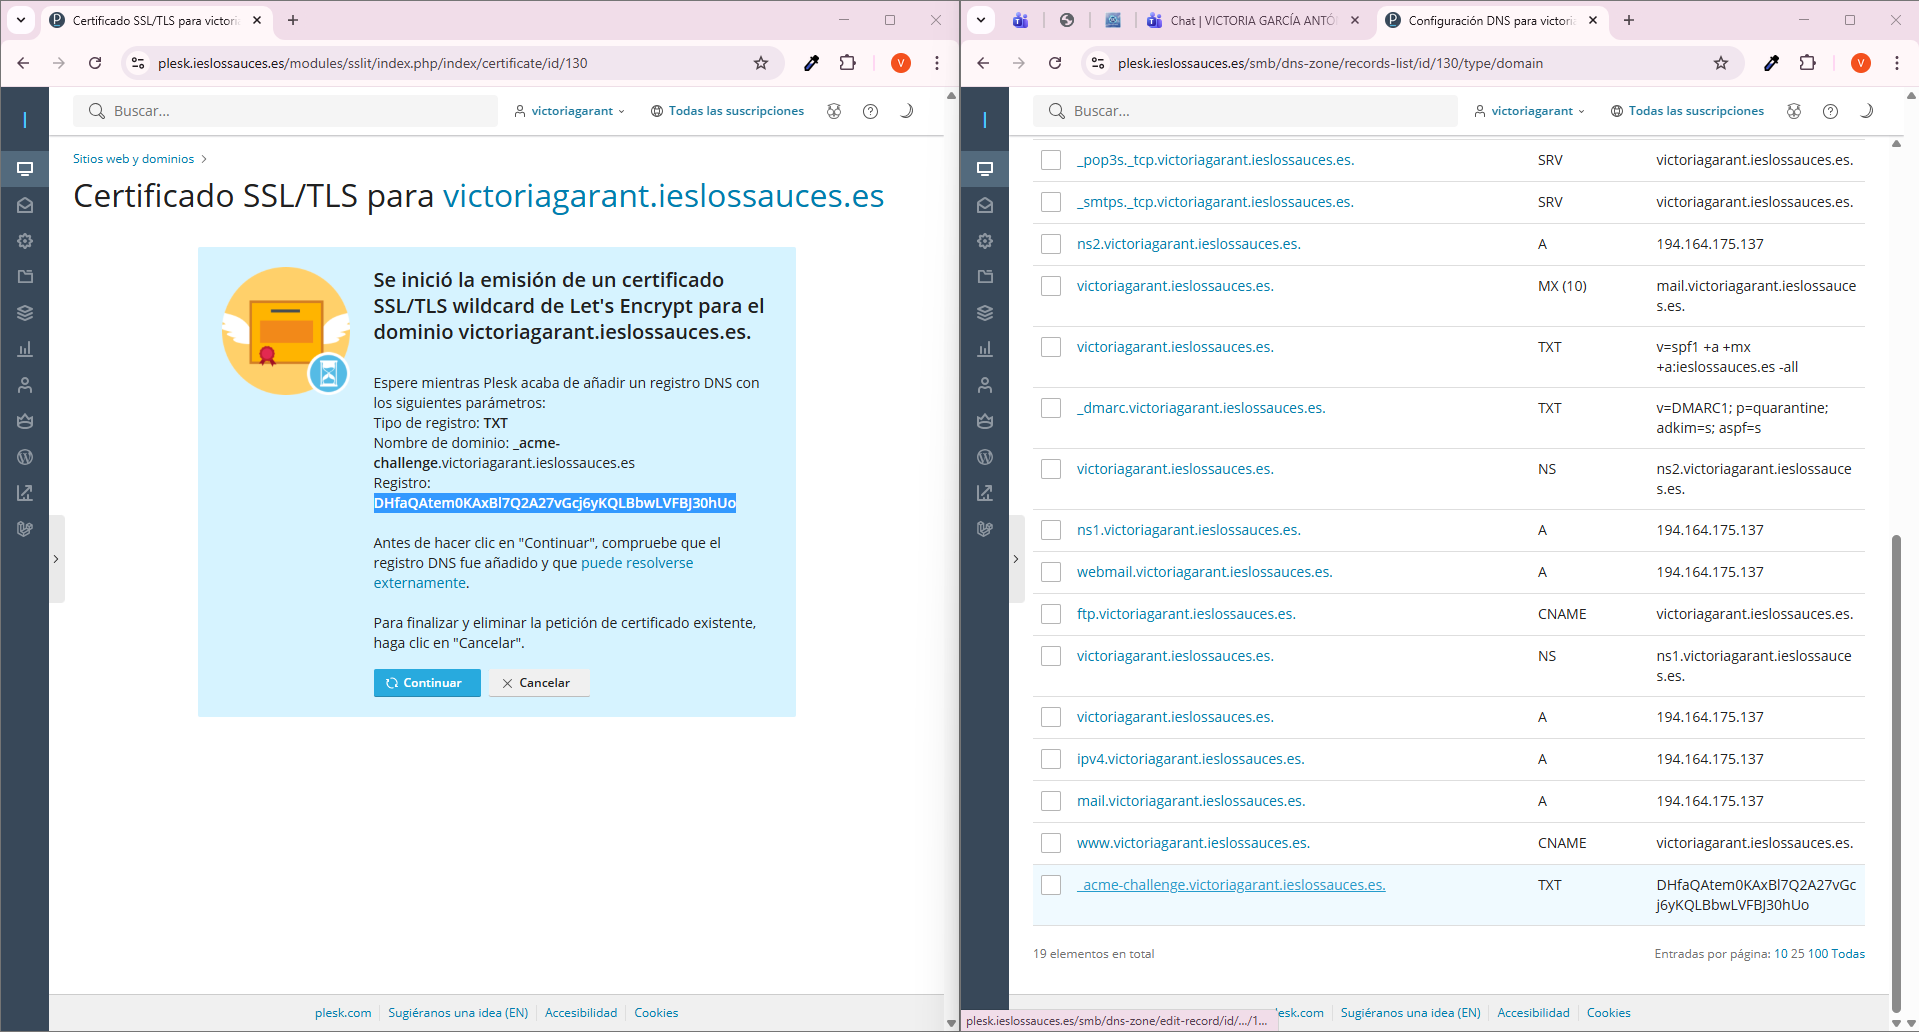The image size is (1919, 1032).
Task: Open Mail envelope icon in right Plesk sidebar
Action: coord(985,205)
